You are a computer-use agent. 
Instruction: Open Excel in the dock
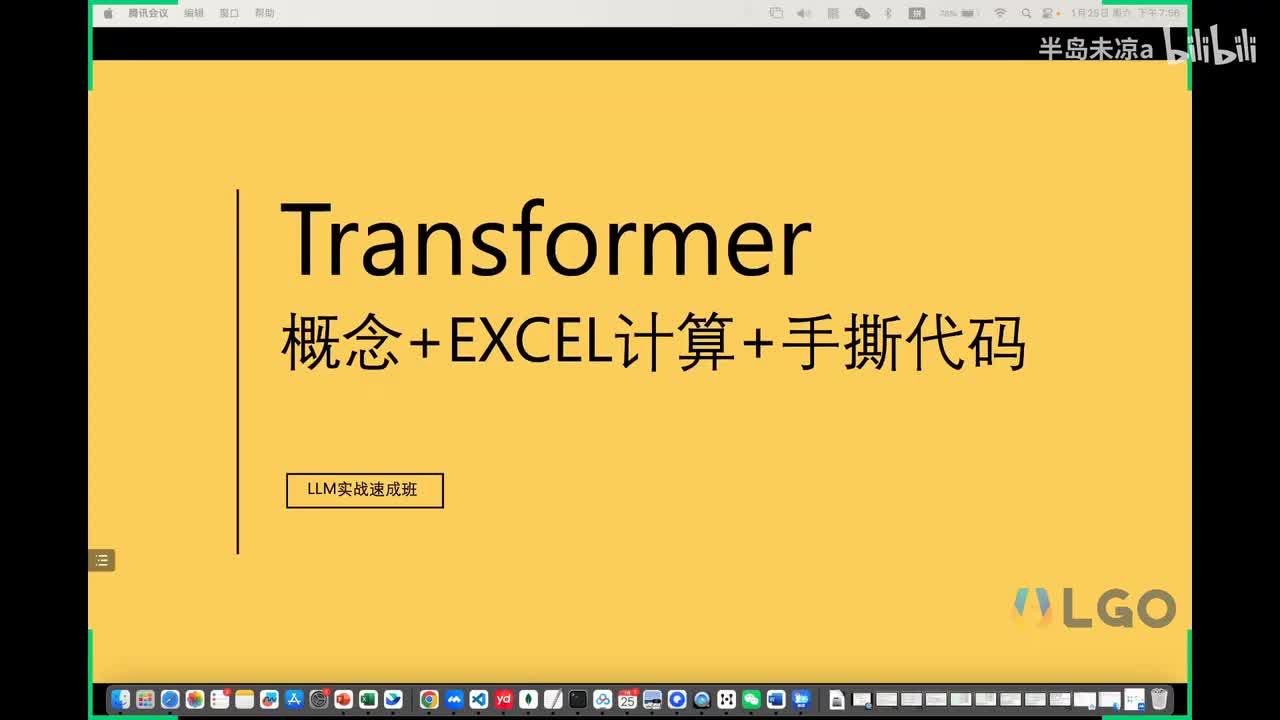click(368, 699)
